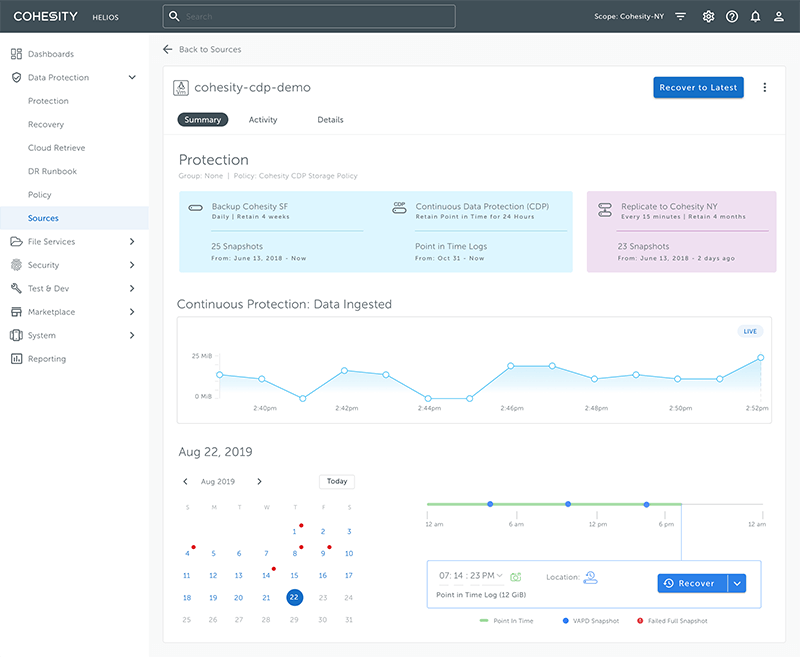Click the first VAPD snapshot timeline dot
The image size is (800, 657).
[x=490, y=504]
